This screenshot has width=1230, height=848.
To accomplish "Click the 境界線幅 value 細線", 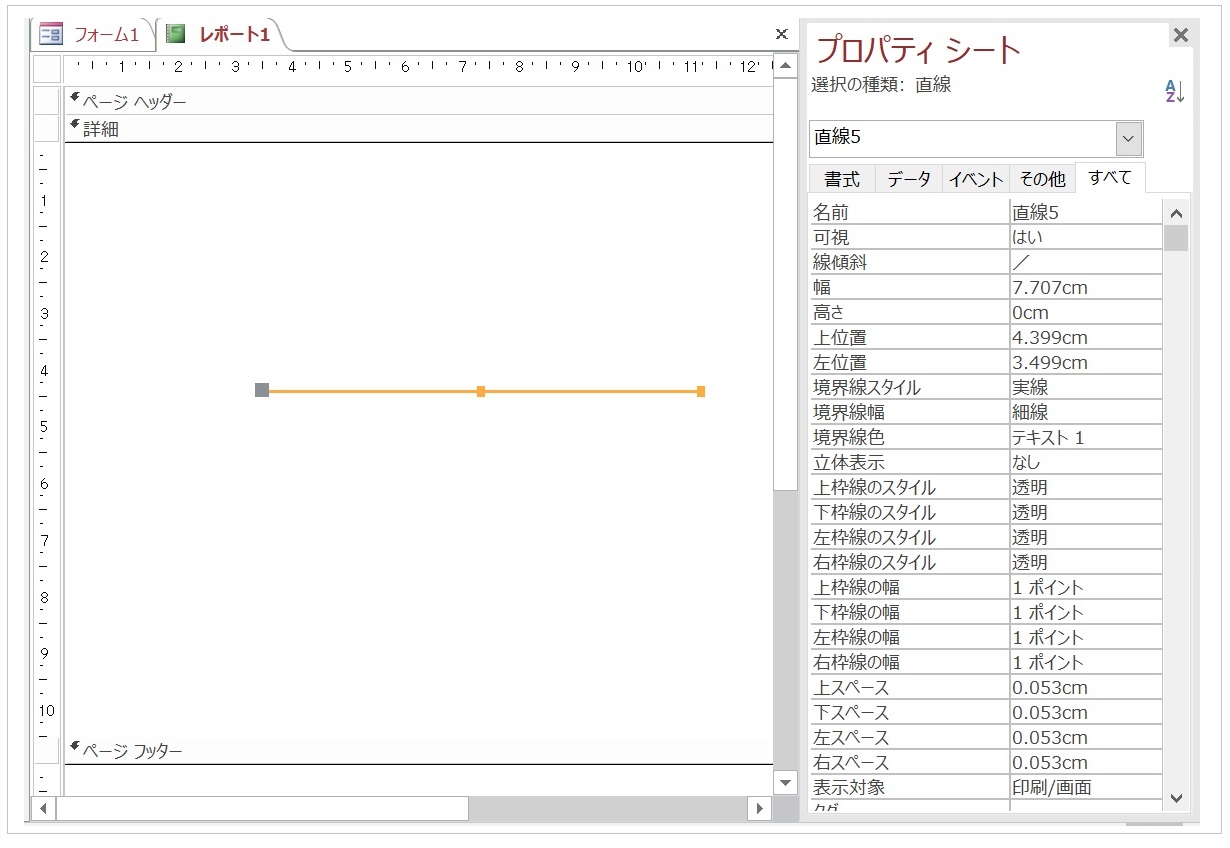I will [1086, 412].
